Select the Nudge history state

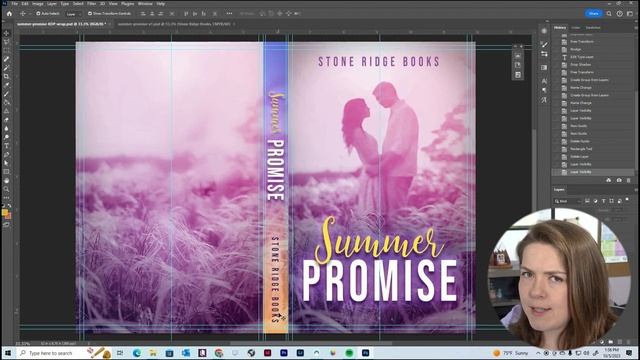click(x=593, y=49)
